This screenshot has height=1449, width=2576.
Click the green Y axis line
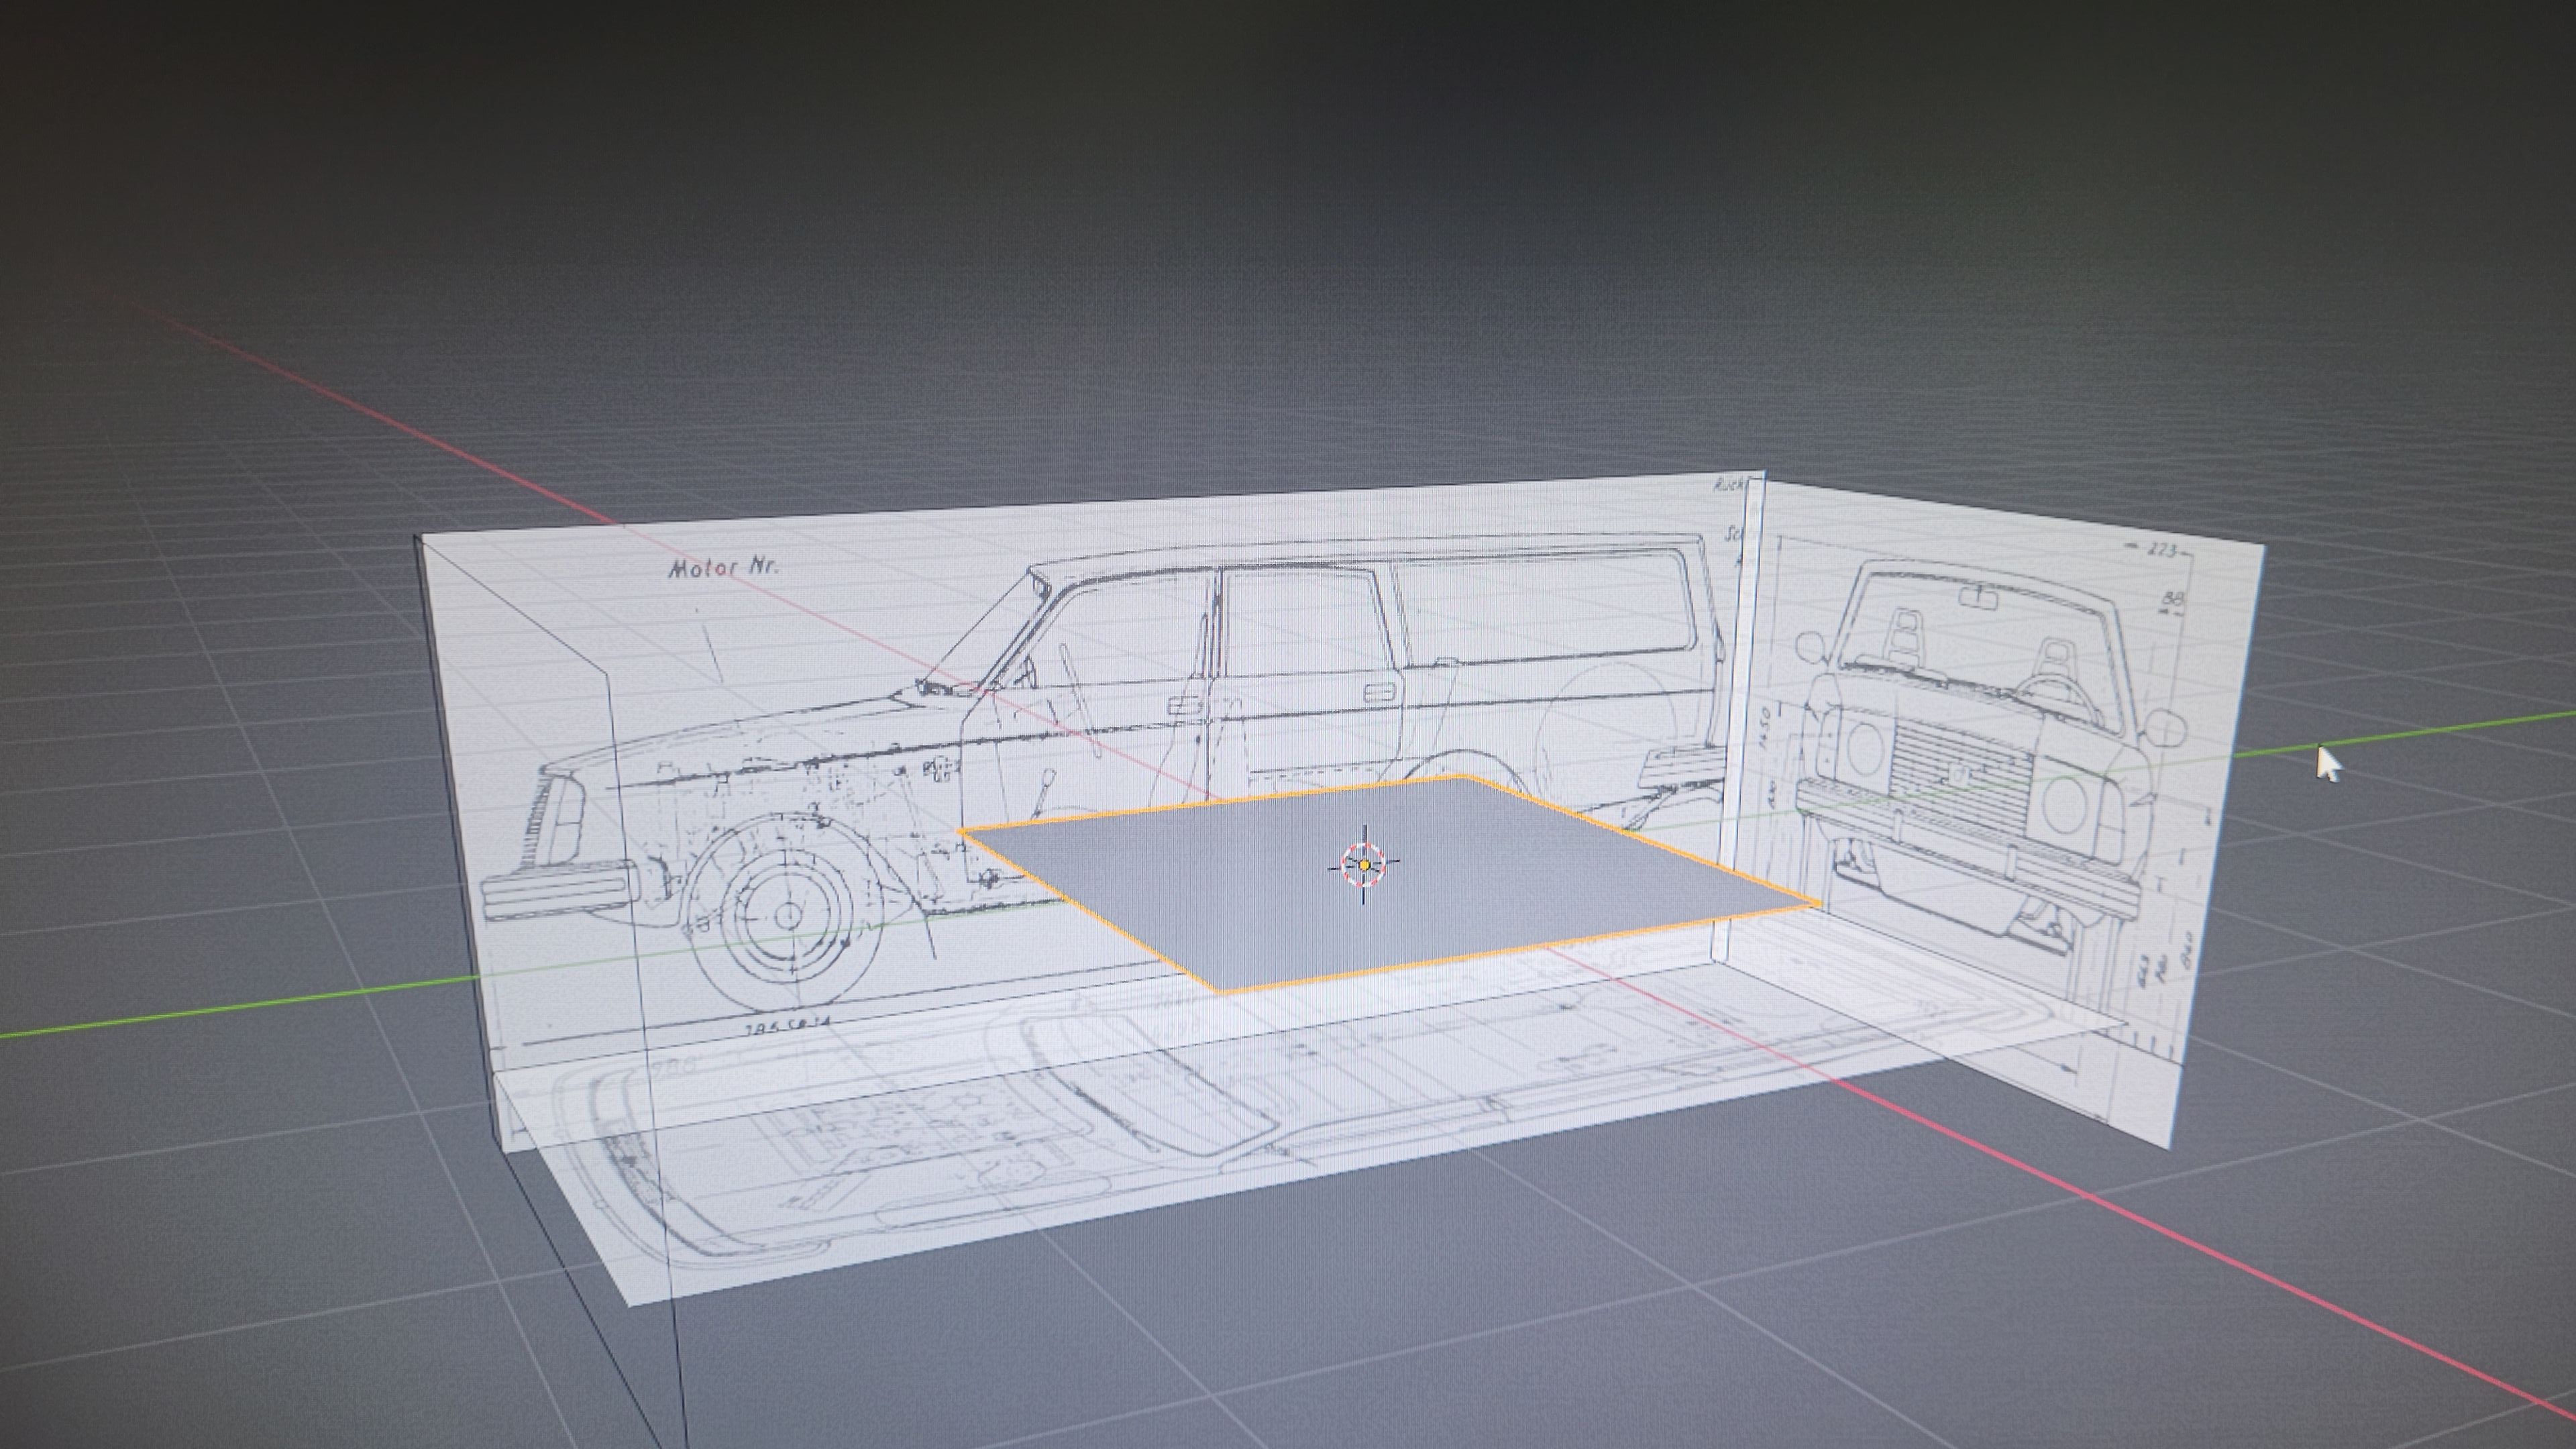pos(200,1012)
